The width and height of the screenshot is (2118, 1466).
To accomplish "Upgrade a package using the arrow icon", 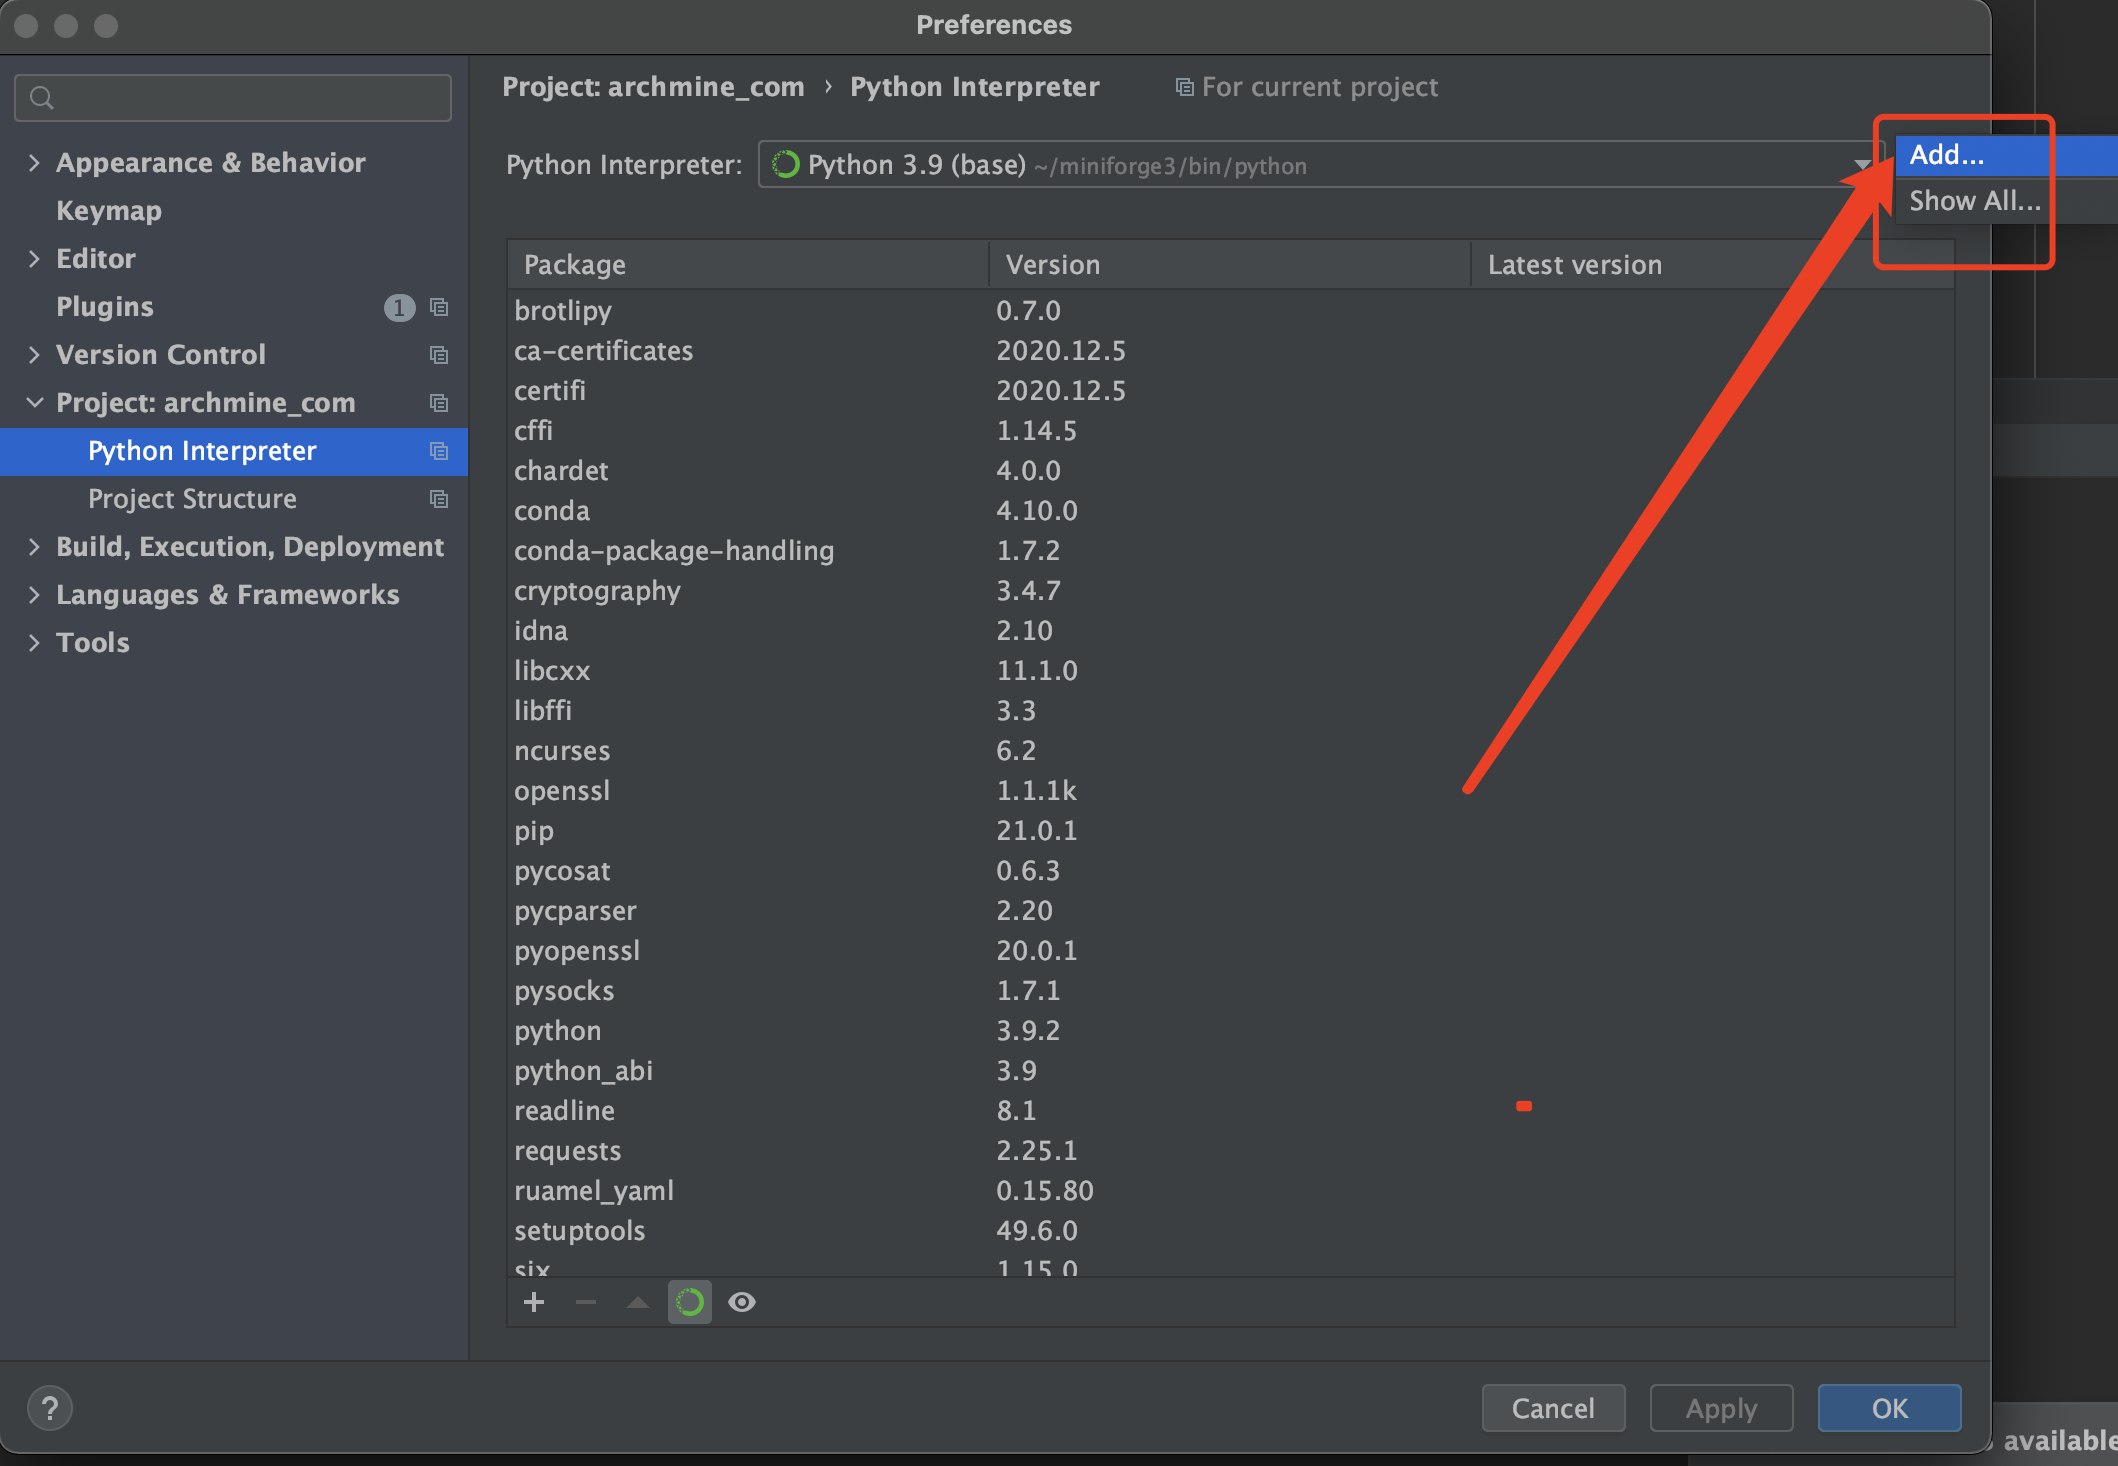I will click(637, 1302).
